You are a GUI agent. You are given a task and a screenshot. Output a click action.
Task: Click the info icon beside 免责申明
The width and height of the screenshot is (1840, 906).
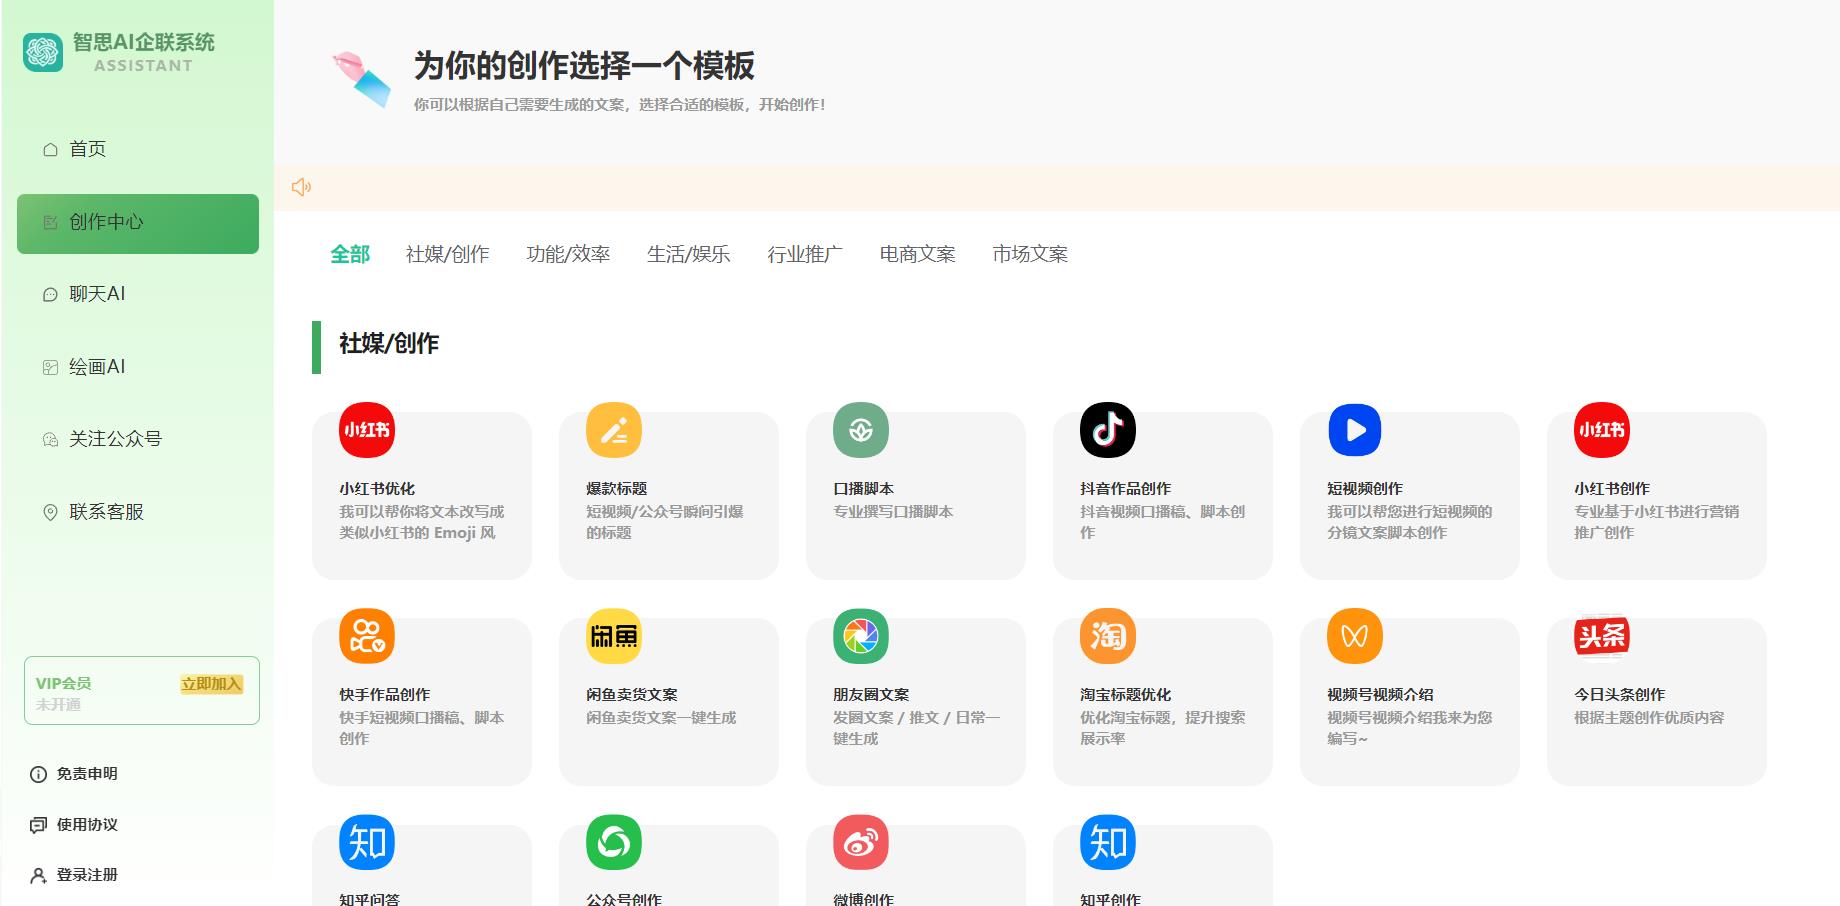click(x=39, y=774)
